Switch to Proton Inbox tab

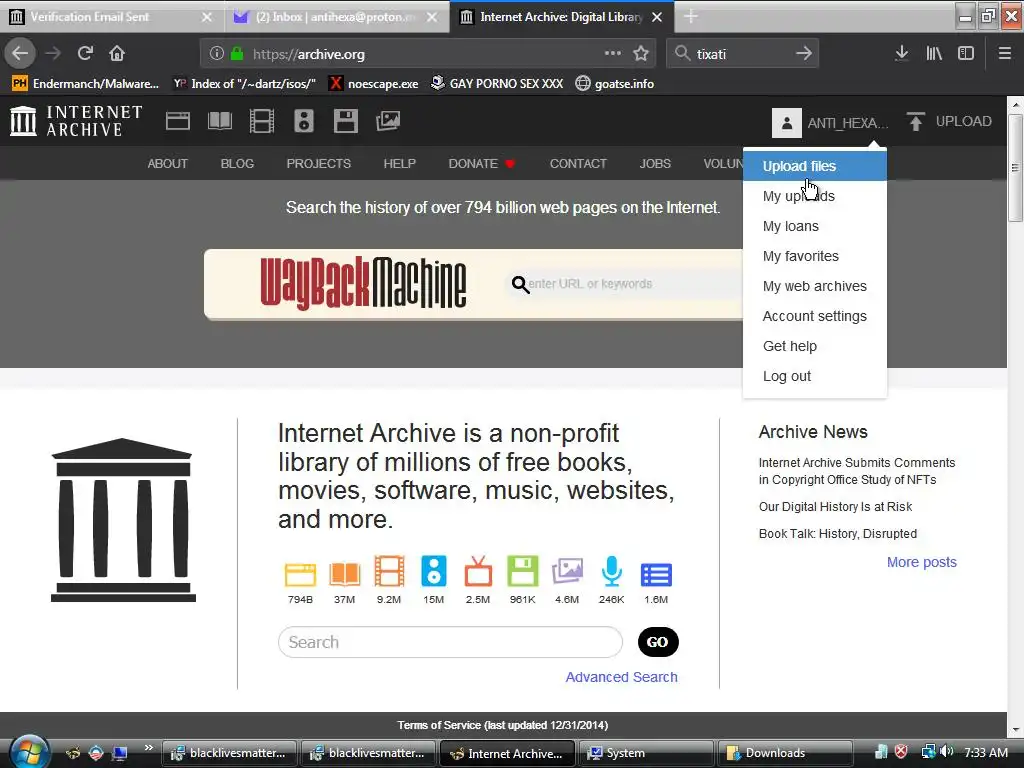pyautogui.click(x=336, y=17)
